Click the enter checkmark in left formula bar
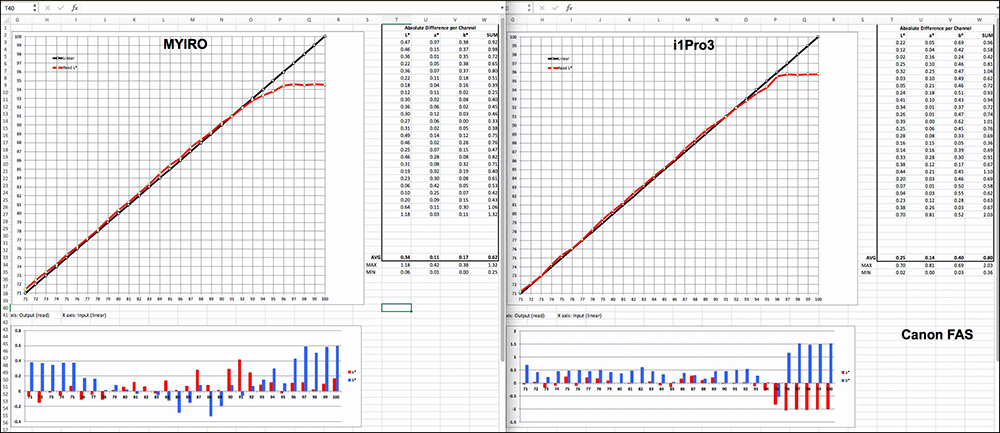The height and width of the screenshot is (433, 1000). click(61, 7)
